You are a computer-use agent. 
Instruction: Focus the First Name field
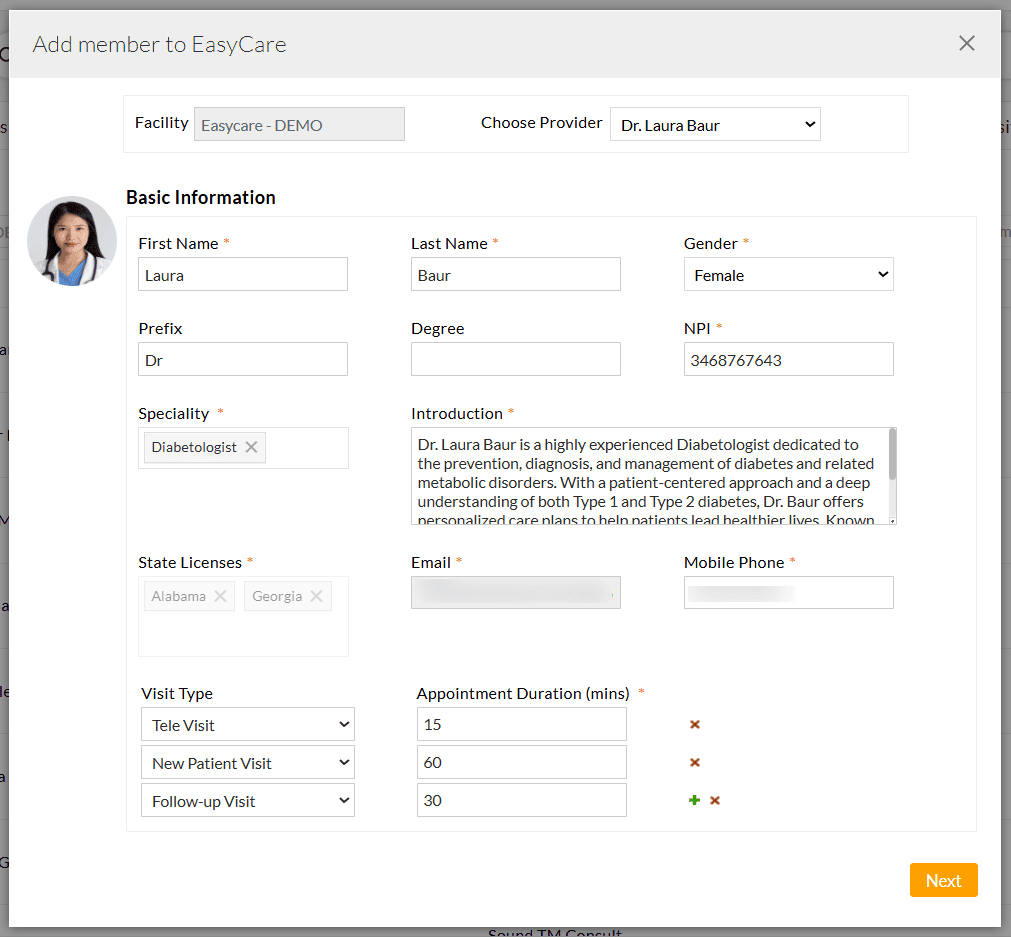[243, 275]
